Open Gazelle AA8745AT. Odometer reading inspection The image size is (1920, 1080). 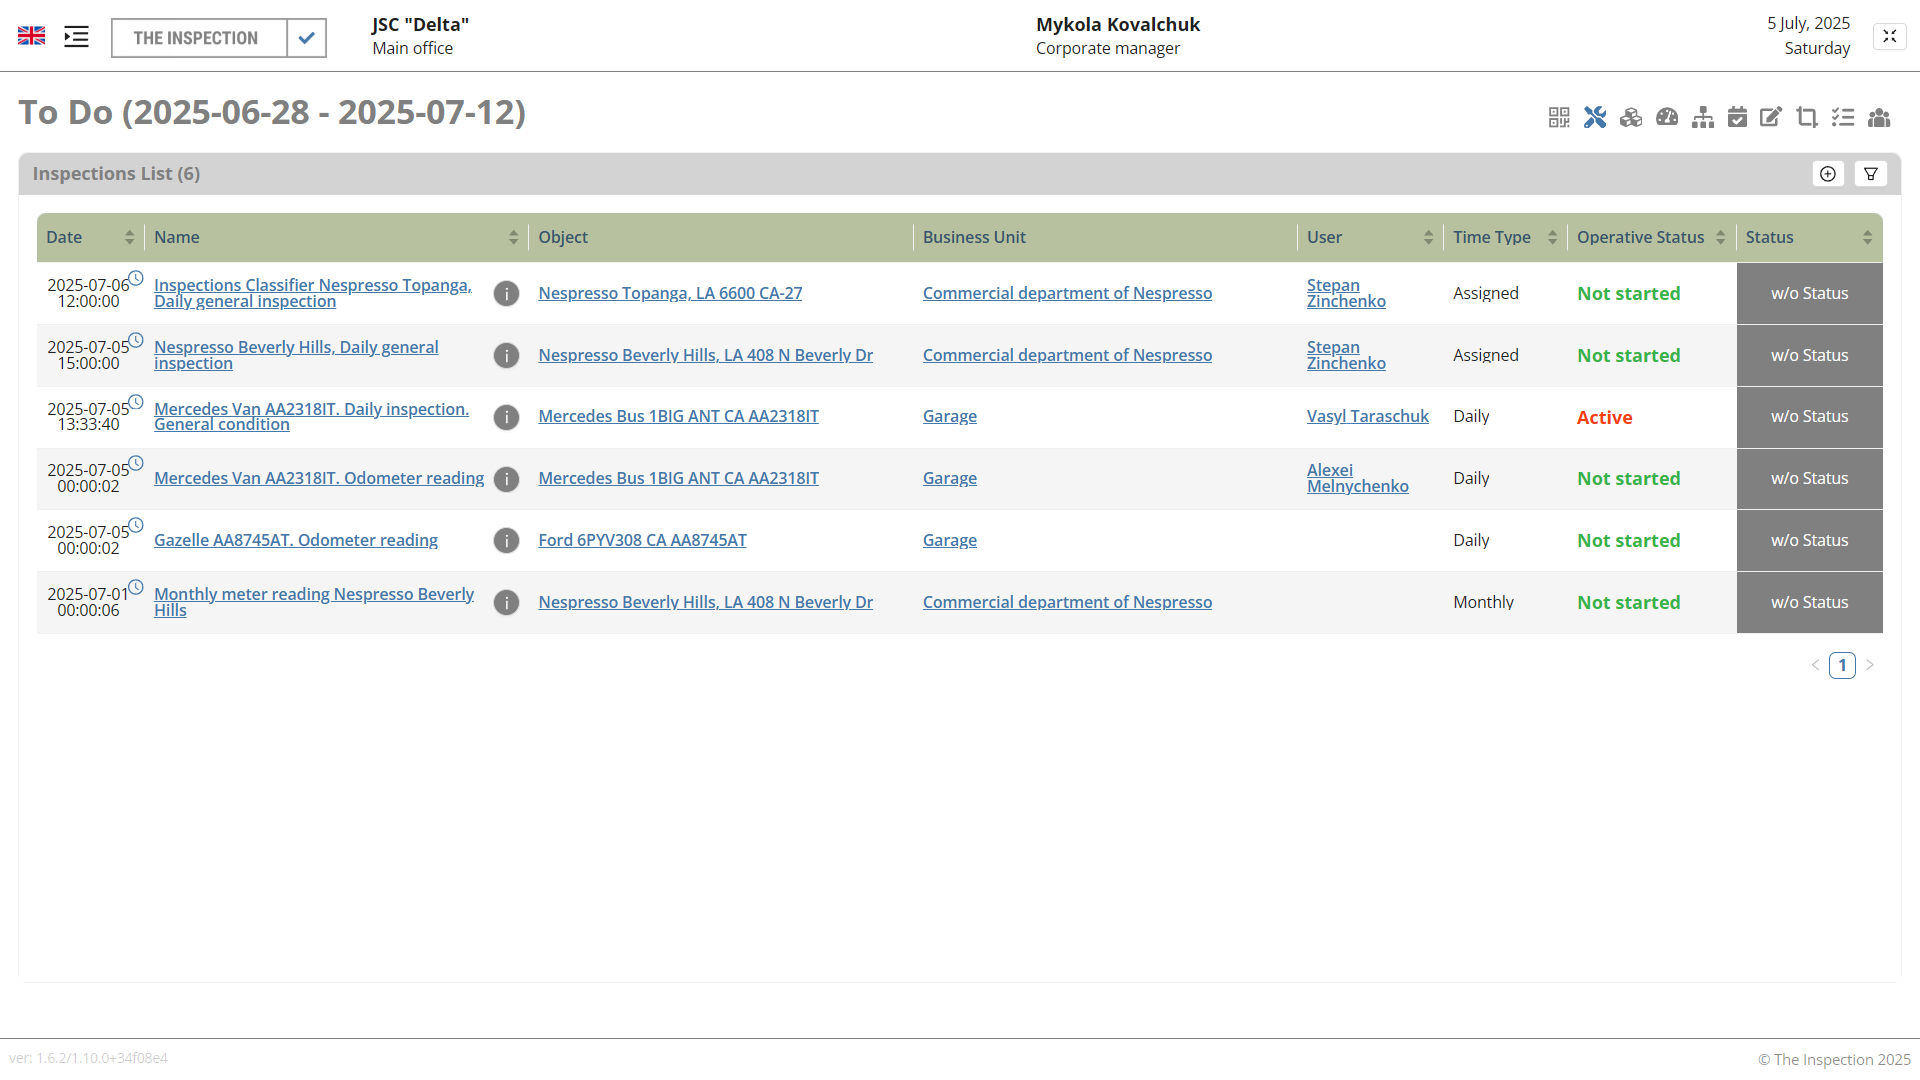(x=296, y=540)
